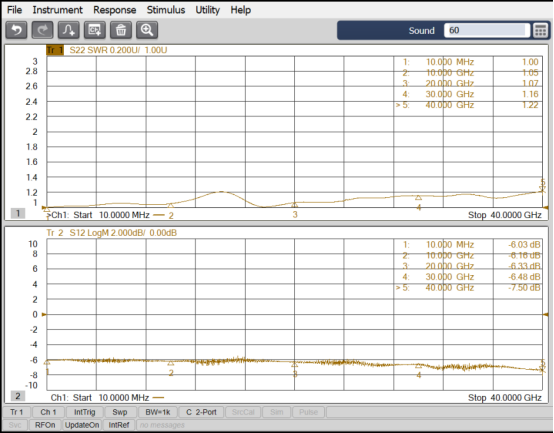554x433 pixels.
Task: Click the Sound label in entry bar
Action: 421,31
